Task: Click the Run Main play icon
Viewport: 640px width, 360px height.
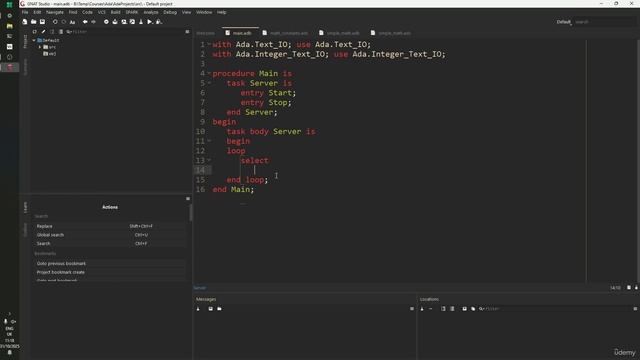Action: tap(150, 22)
